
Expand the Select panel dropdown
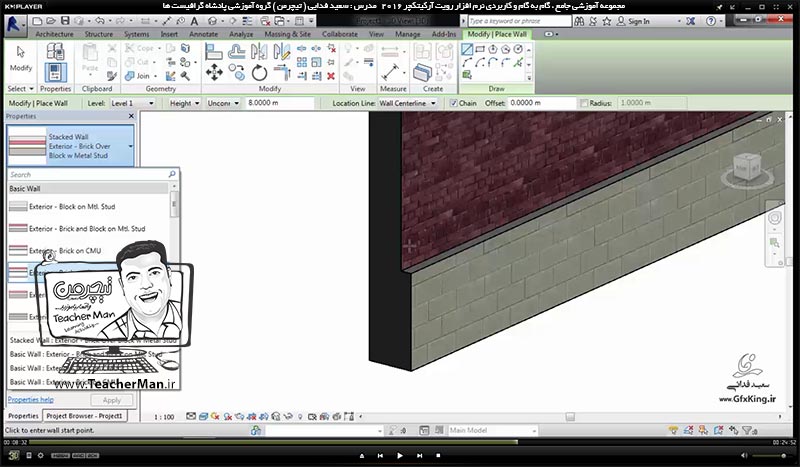(x=20, y=89)
